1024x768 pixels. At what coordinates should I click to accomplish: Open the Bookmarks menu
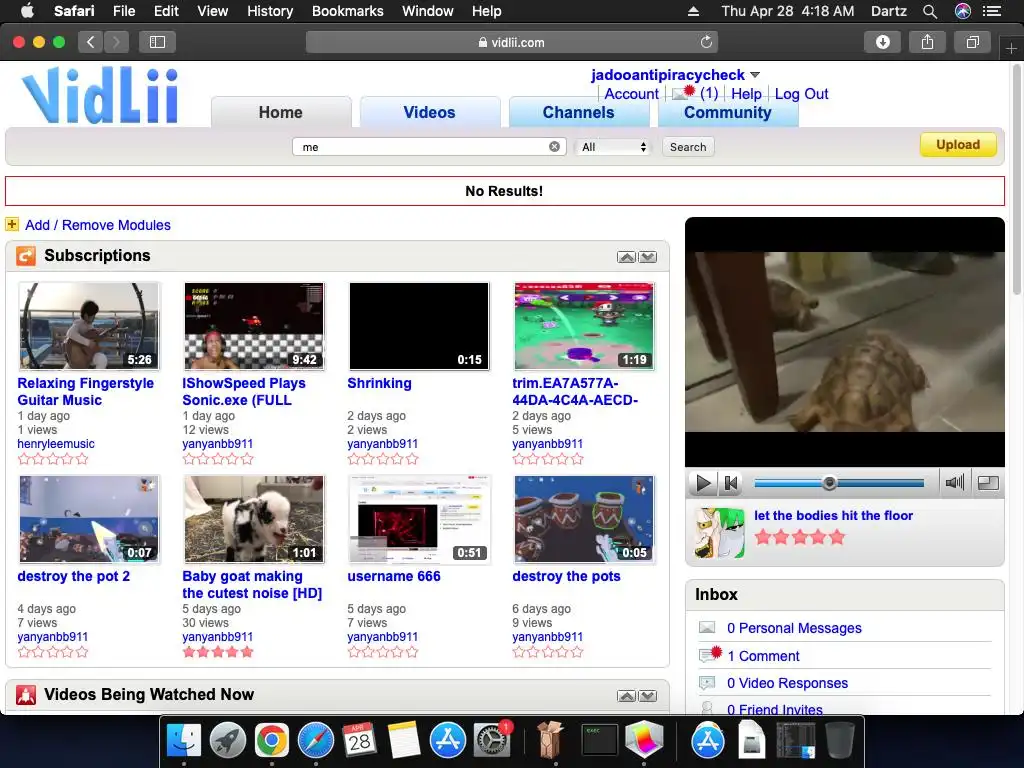click(x=347, y=11)
